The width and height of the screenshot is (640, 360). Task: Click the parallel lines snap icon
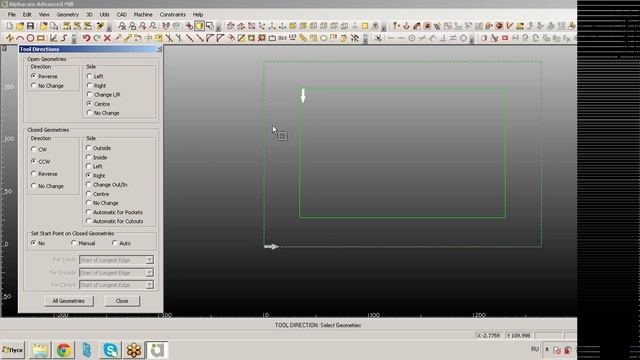(453, 38)
